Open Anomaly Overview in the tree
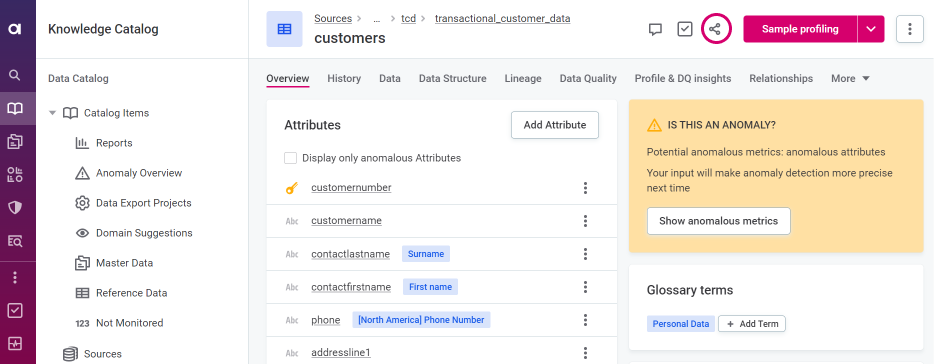Viewport: 934px width, 364px height. point(129,173)
